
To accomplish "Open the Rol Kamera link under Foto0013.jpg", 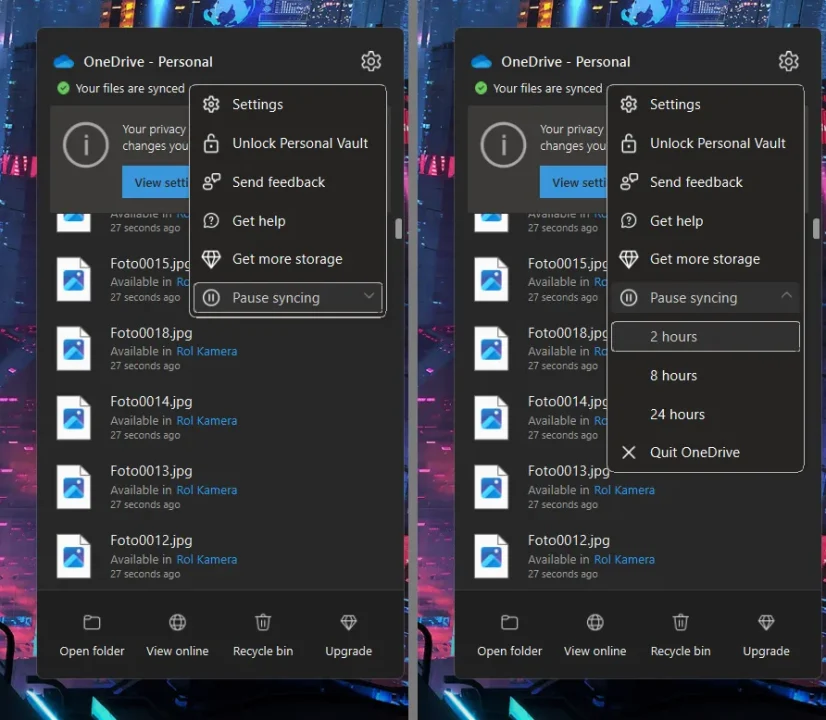I will click(x=207, y=489).
